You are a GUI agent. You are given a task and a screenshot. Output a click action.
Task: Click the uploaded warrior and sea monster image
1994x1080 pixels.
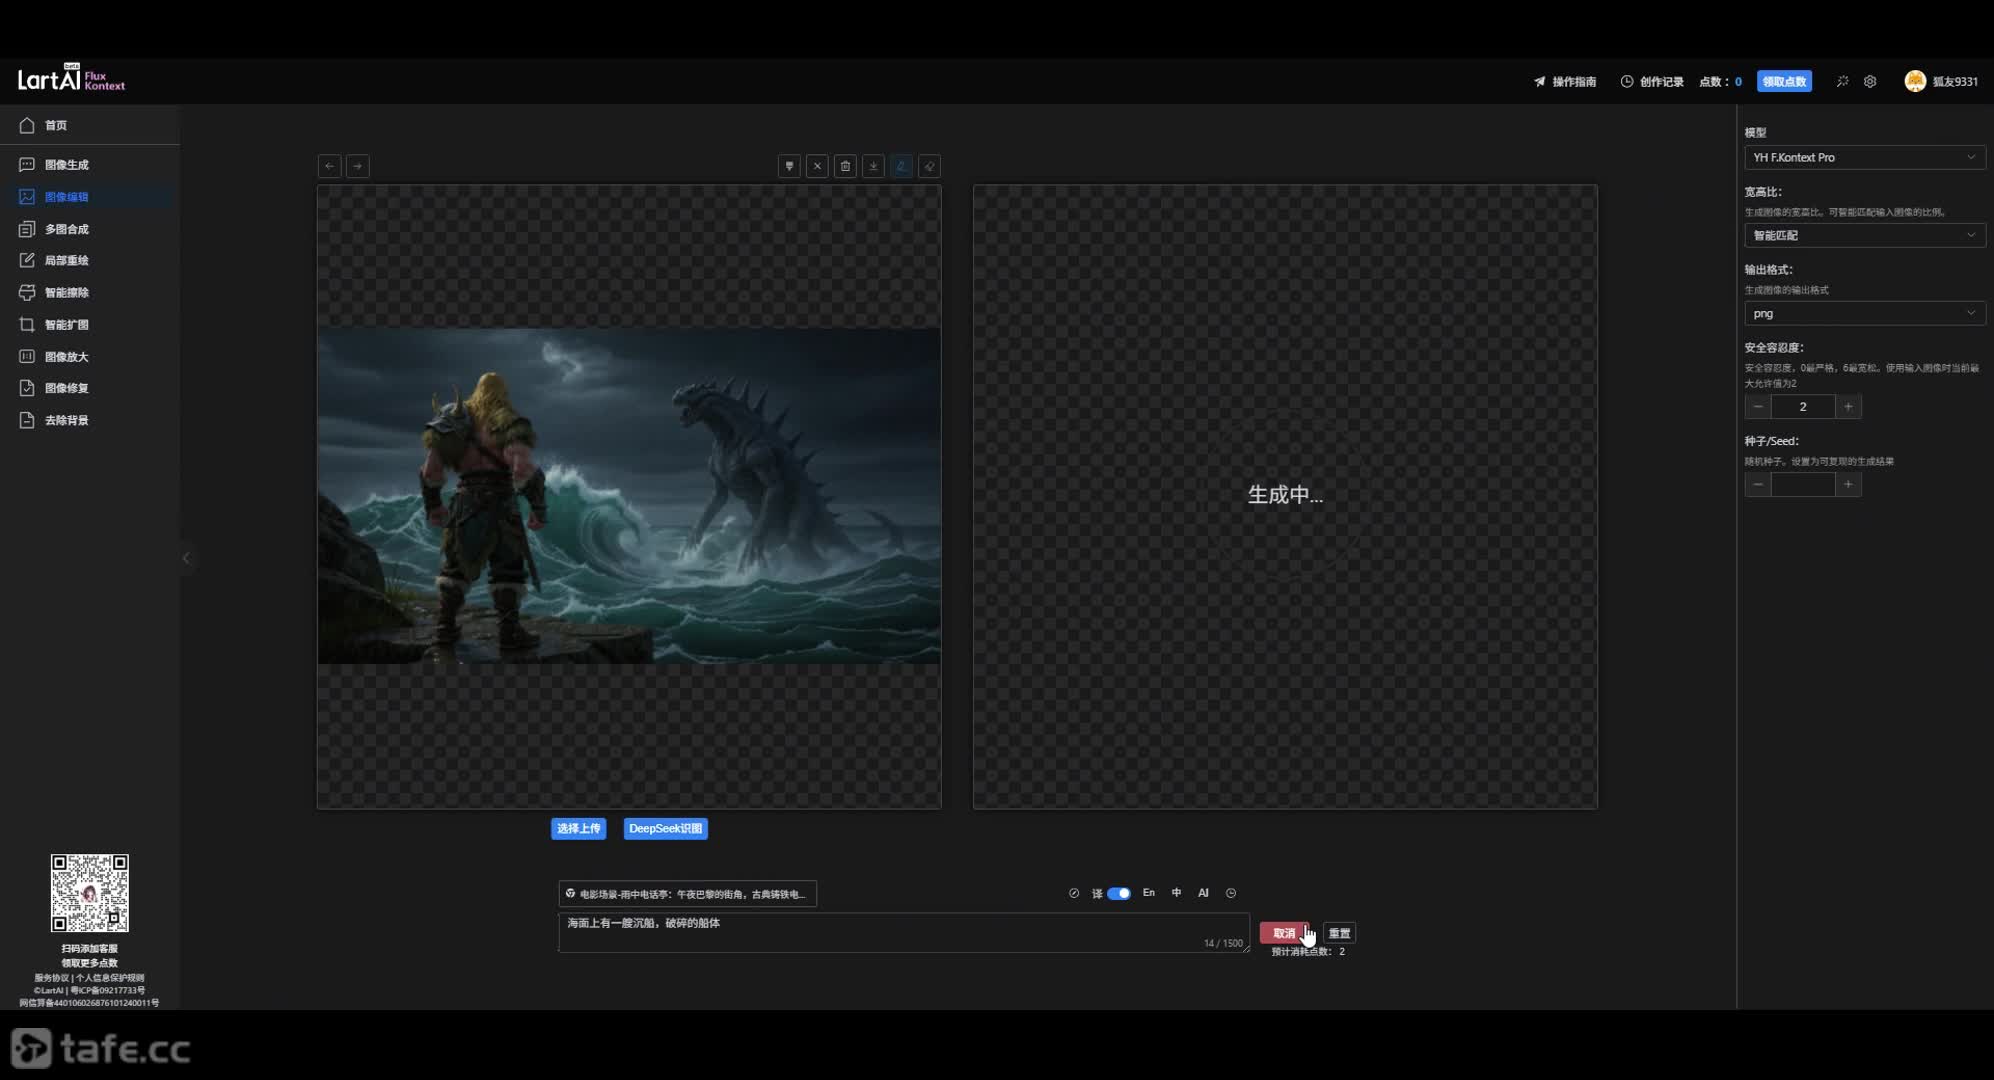pyautogui.click(x=629, y=496)
